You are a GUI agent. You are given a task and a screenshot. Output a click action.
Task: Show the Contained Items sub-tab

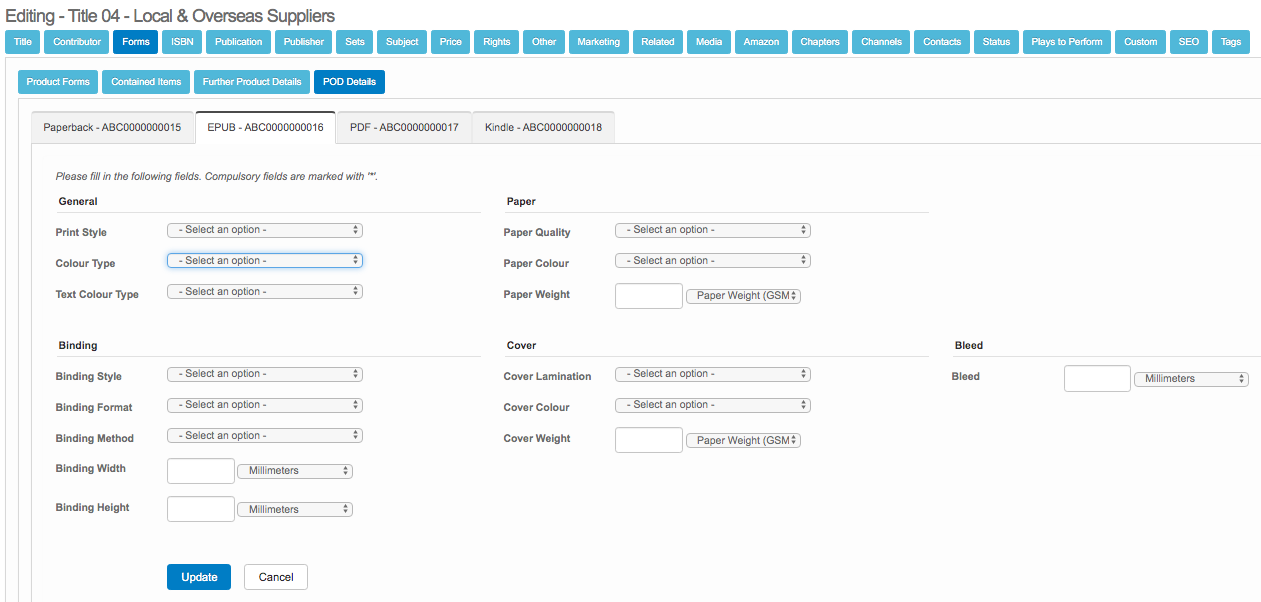click(146, 82)
